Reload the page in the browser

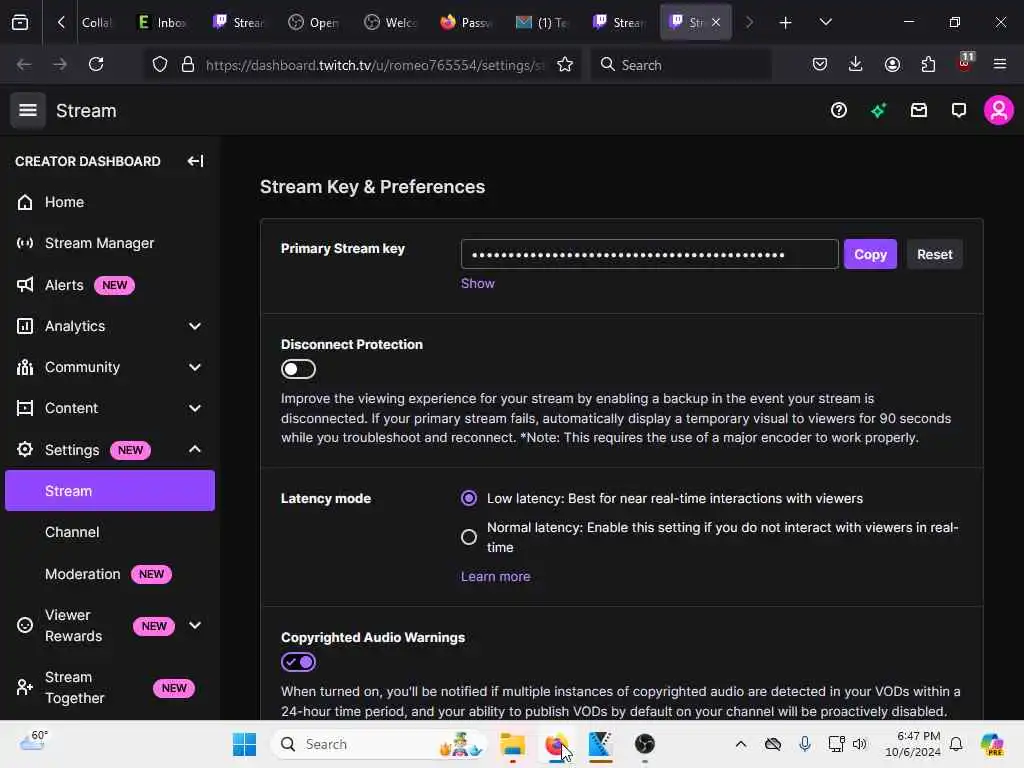click(96, 64)
